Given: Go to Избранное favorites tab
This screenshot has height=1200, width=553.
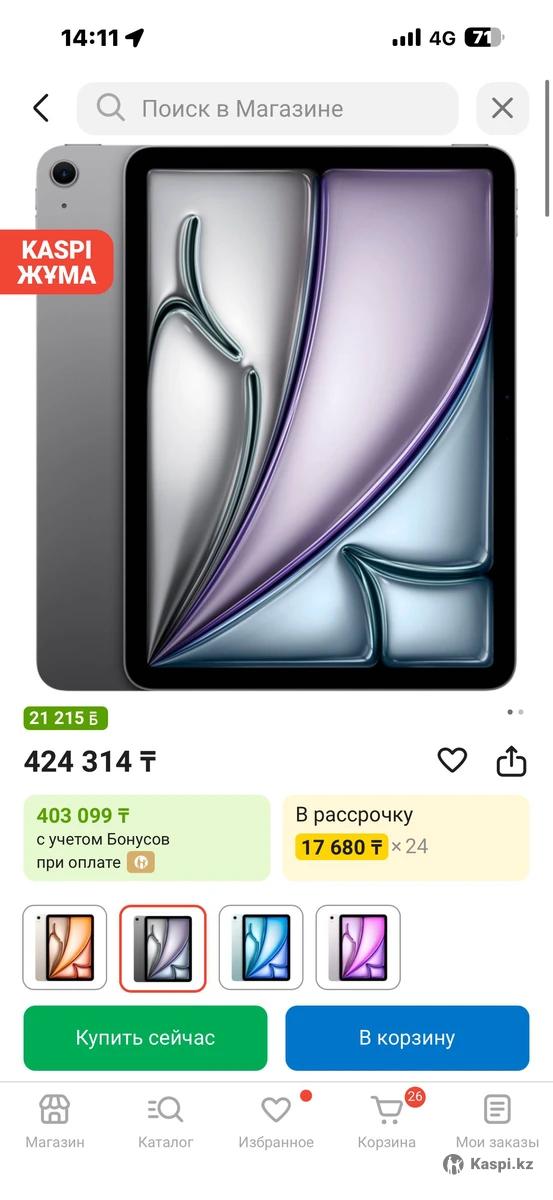Looking at the screenshot, I should point(276,1120).
